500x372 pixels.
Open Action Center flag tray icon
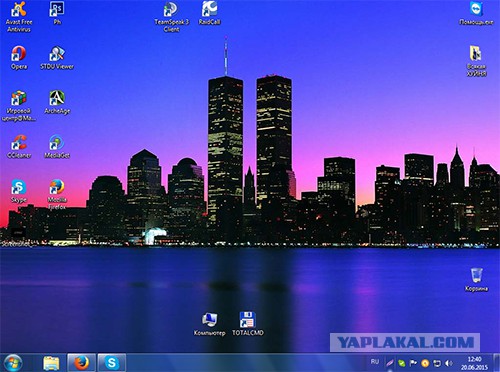413,363
